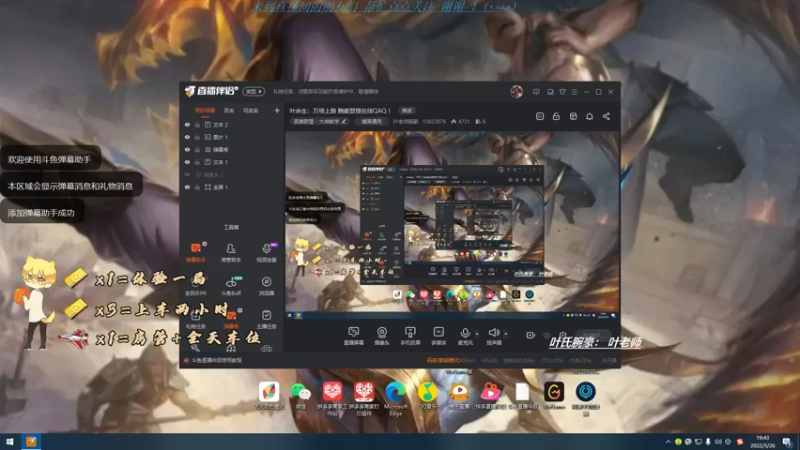
Task: Open the 浏览器 tool
Action: point(266,286)
